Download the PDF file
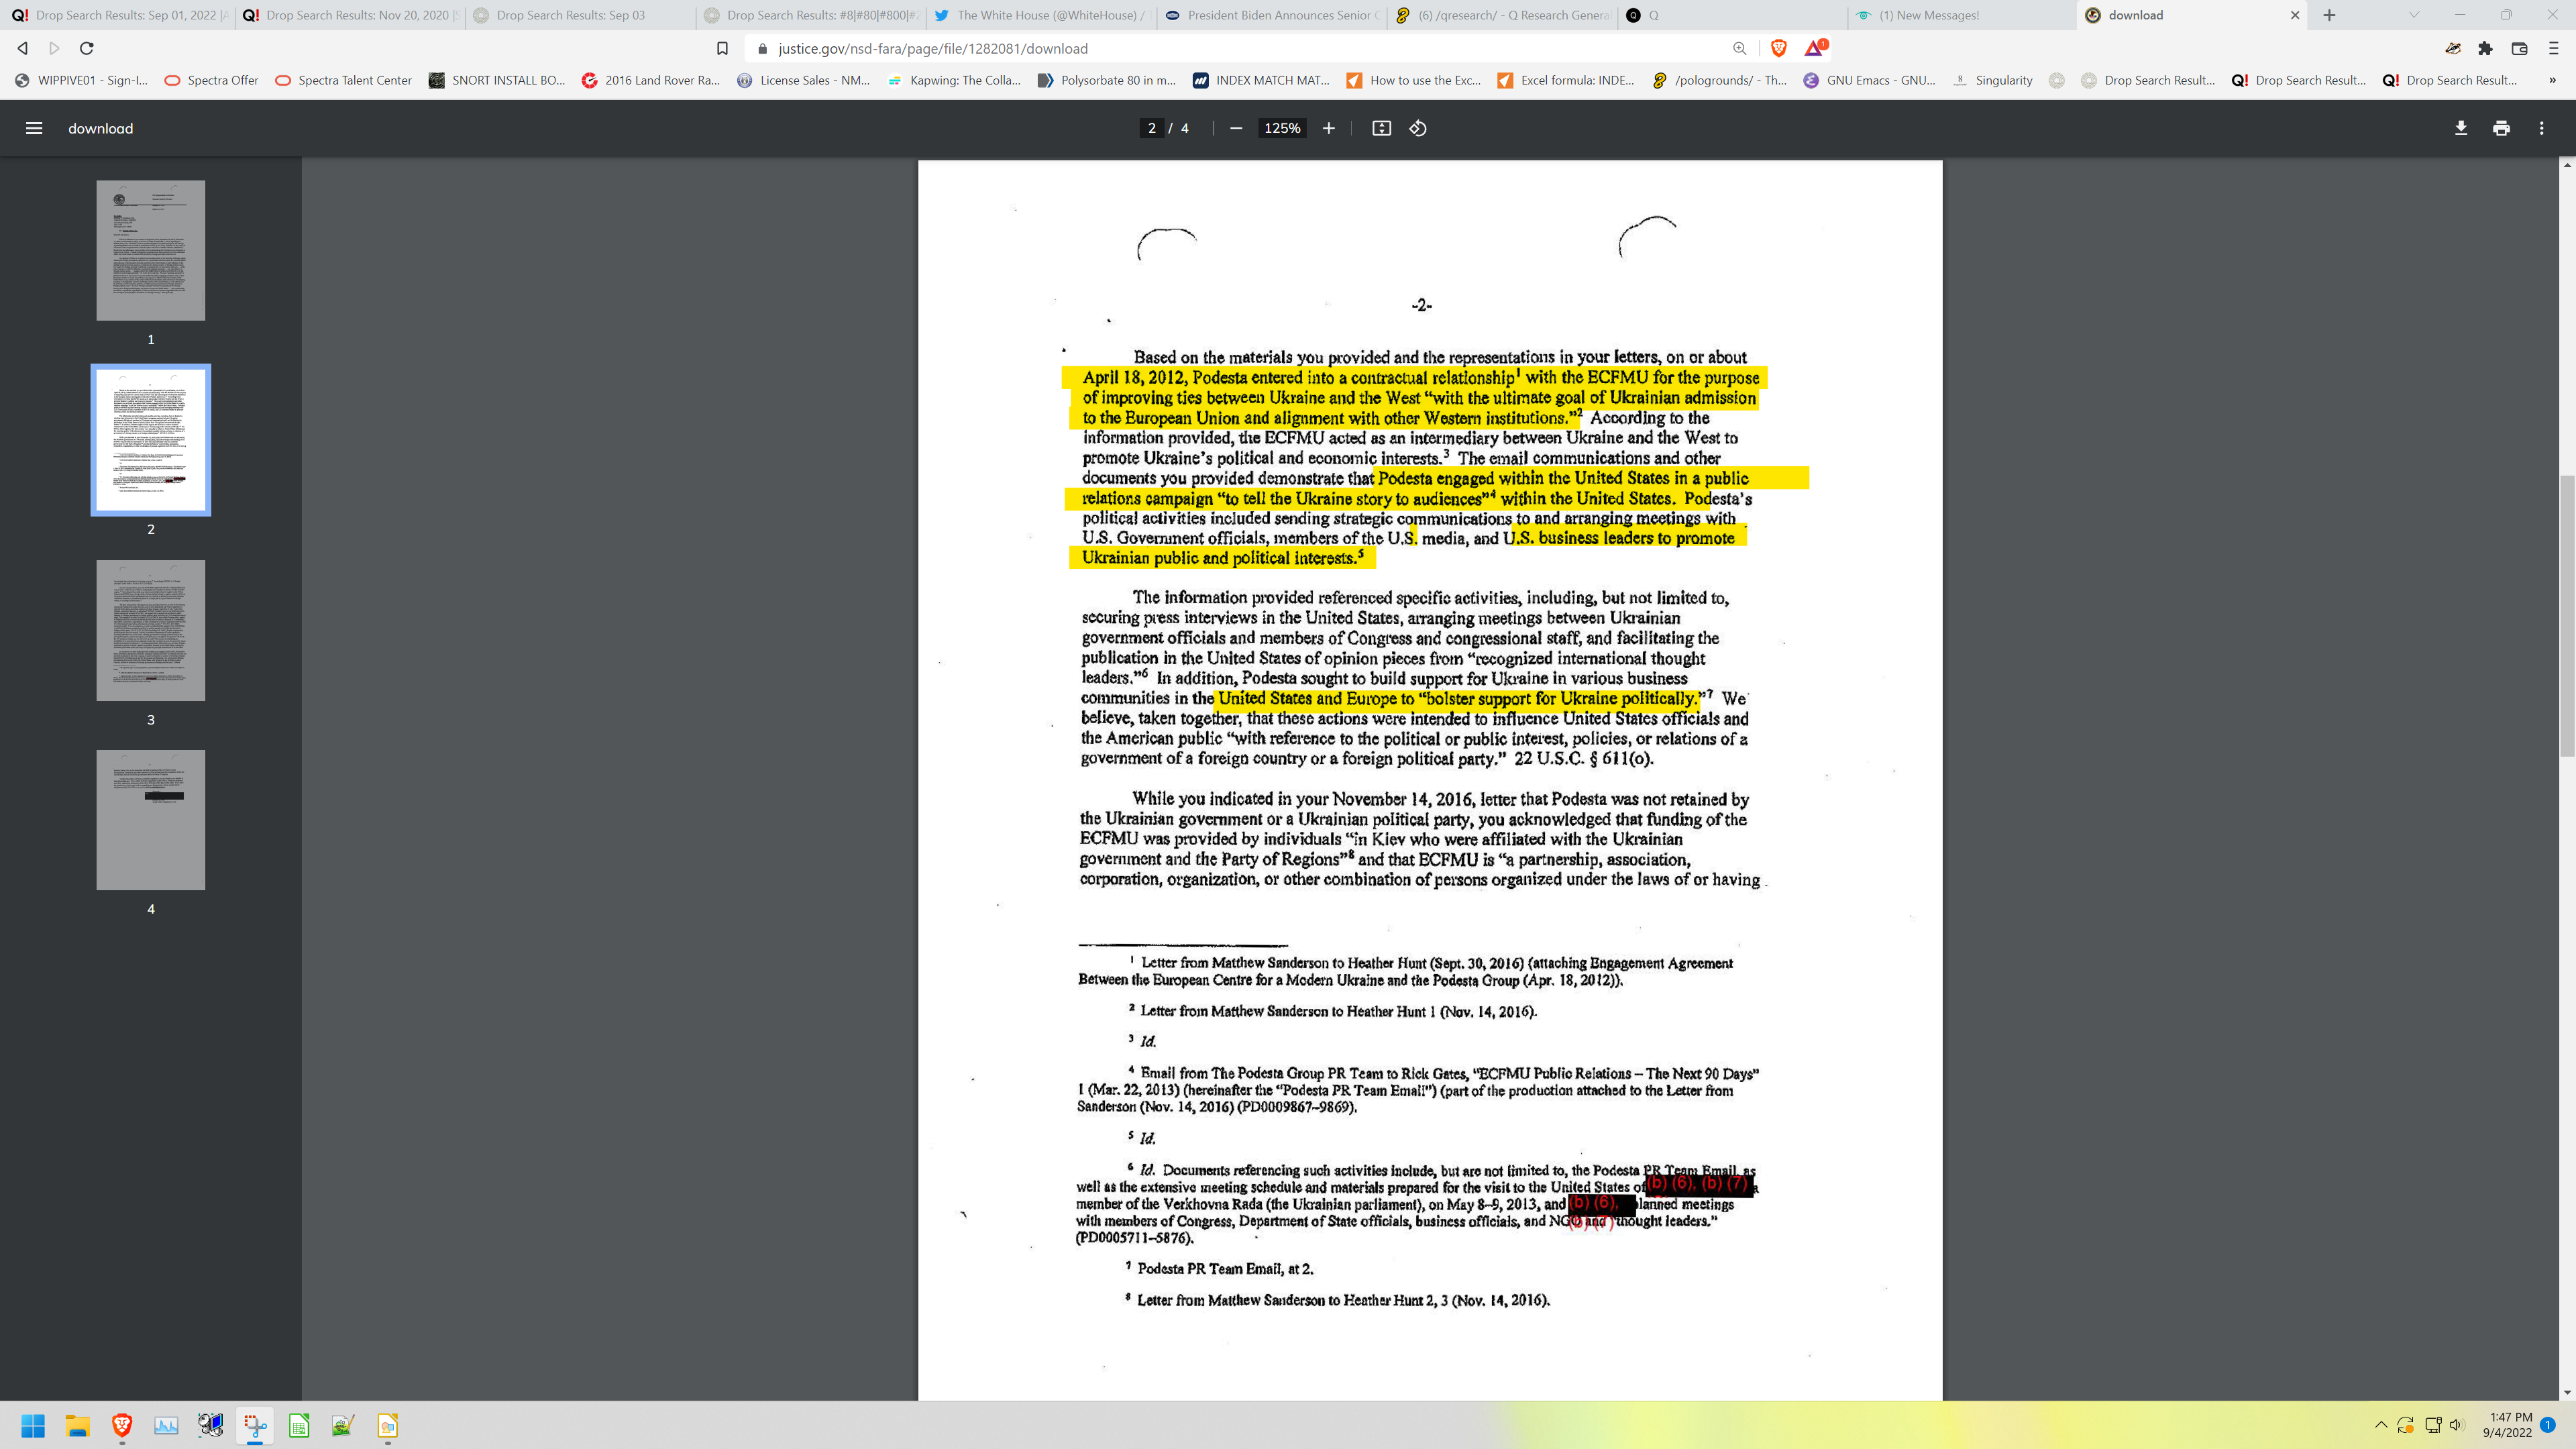Image resolution: width=2576 pixels, height=1449 pixels. coord(2461,128)
